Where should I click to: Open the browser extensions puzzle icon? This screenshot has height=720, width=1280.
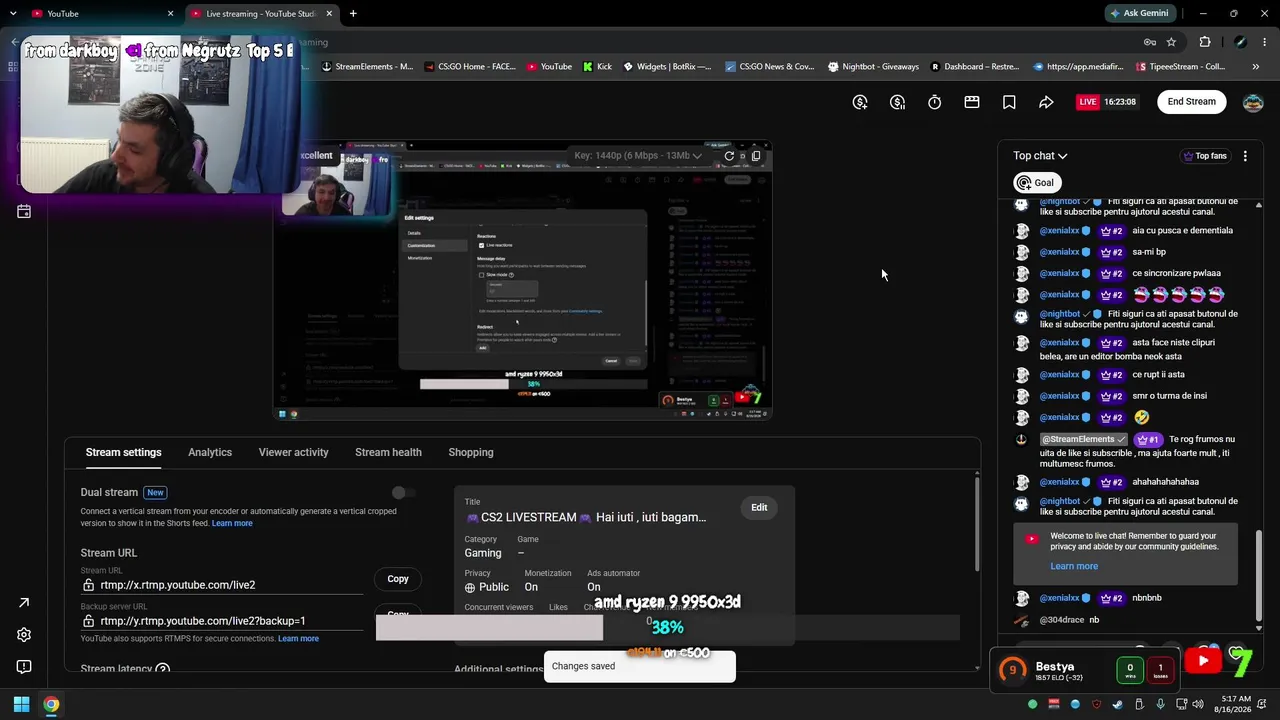click(x=1205, y=42)
